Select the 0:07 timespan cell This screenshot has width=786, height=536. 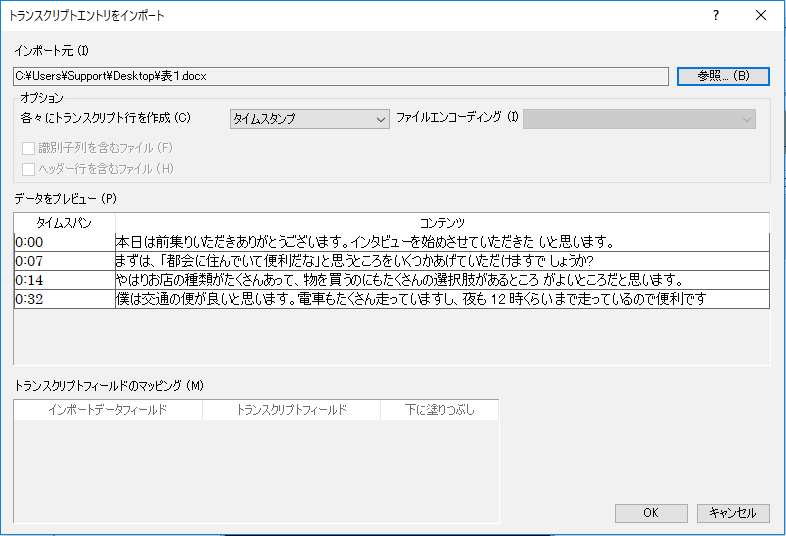click(x=65, y=261)
